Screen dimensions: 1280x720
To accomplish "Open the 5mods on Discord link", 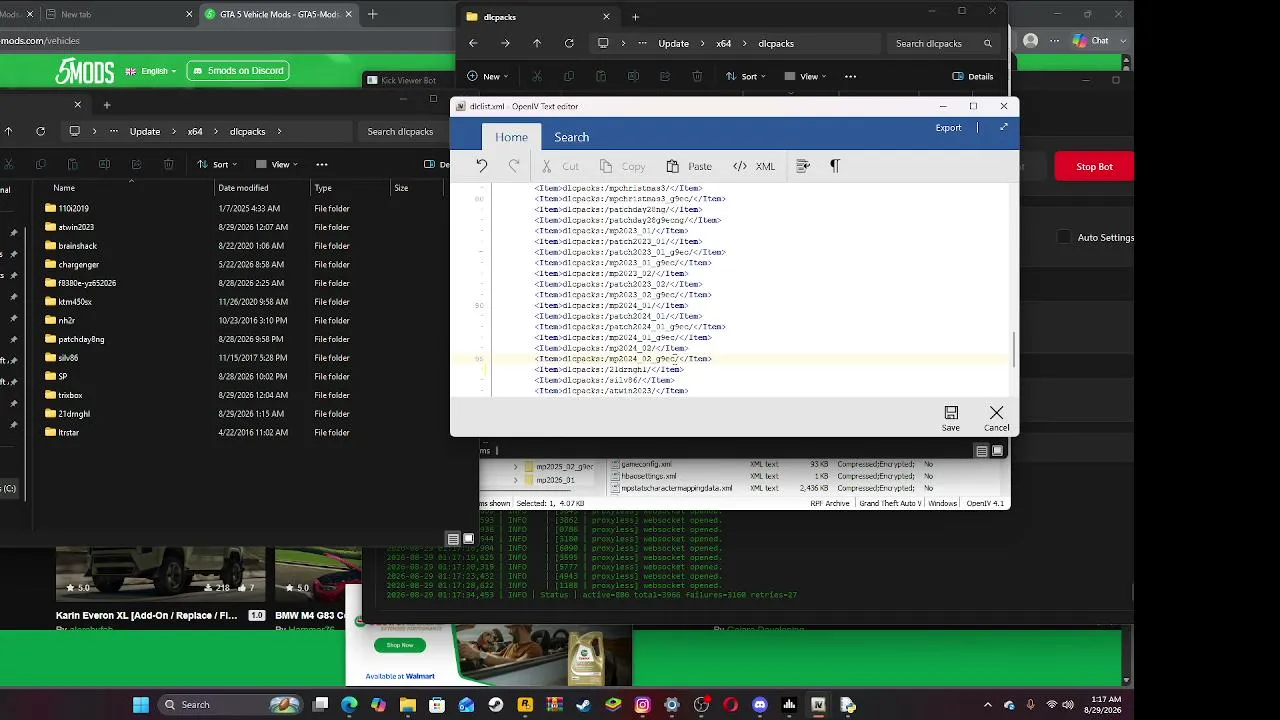I will point(238,71).
